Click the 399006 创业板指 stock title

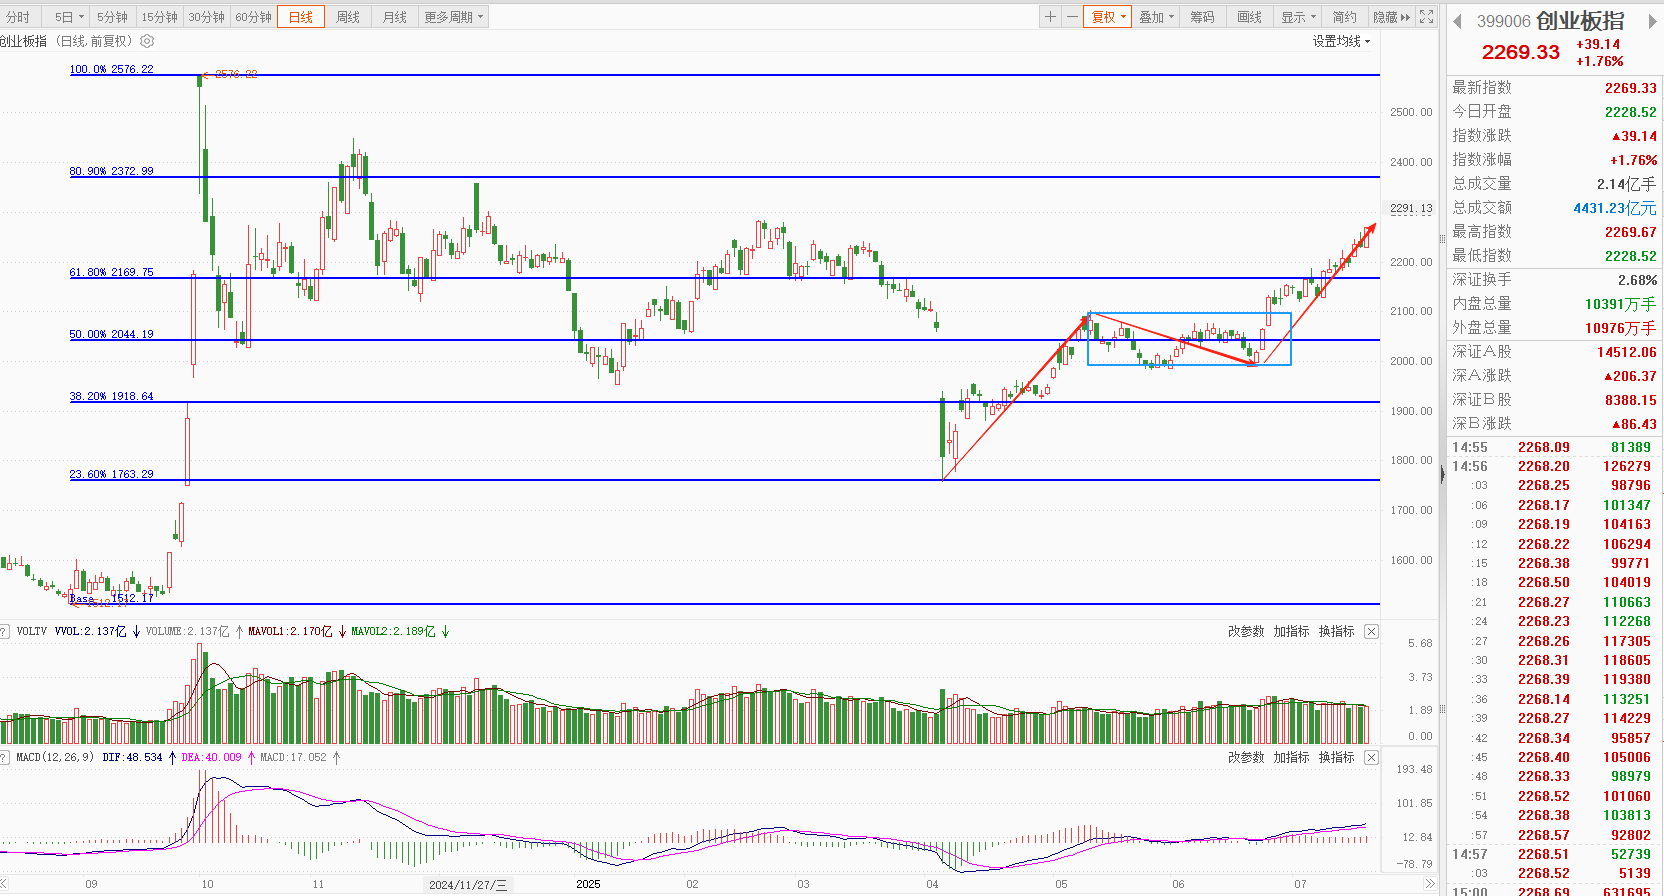coord(1550,21)
